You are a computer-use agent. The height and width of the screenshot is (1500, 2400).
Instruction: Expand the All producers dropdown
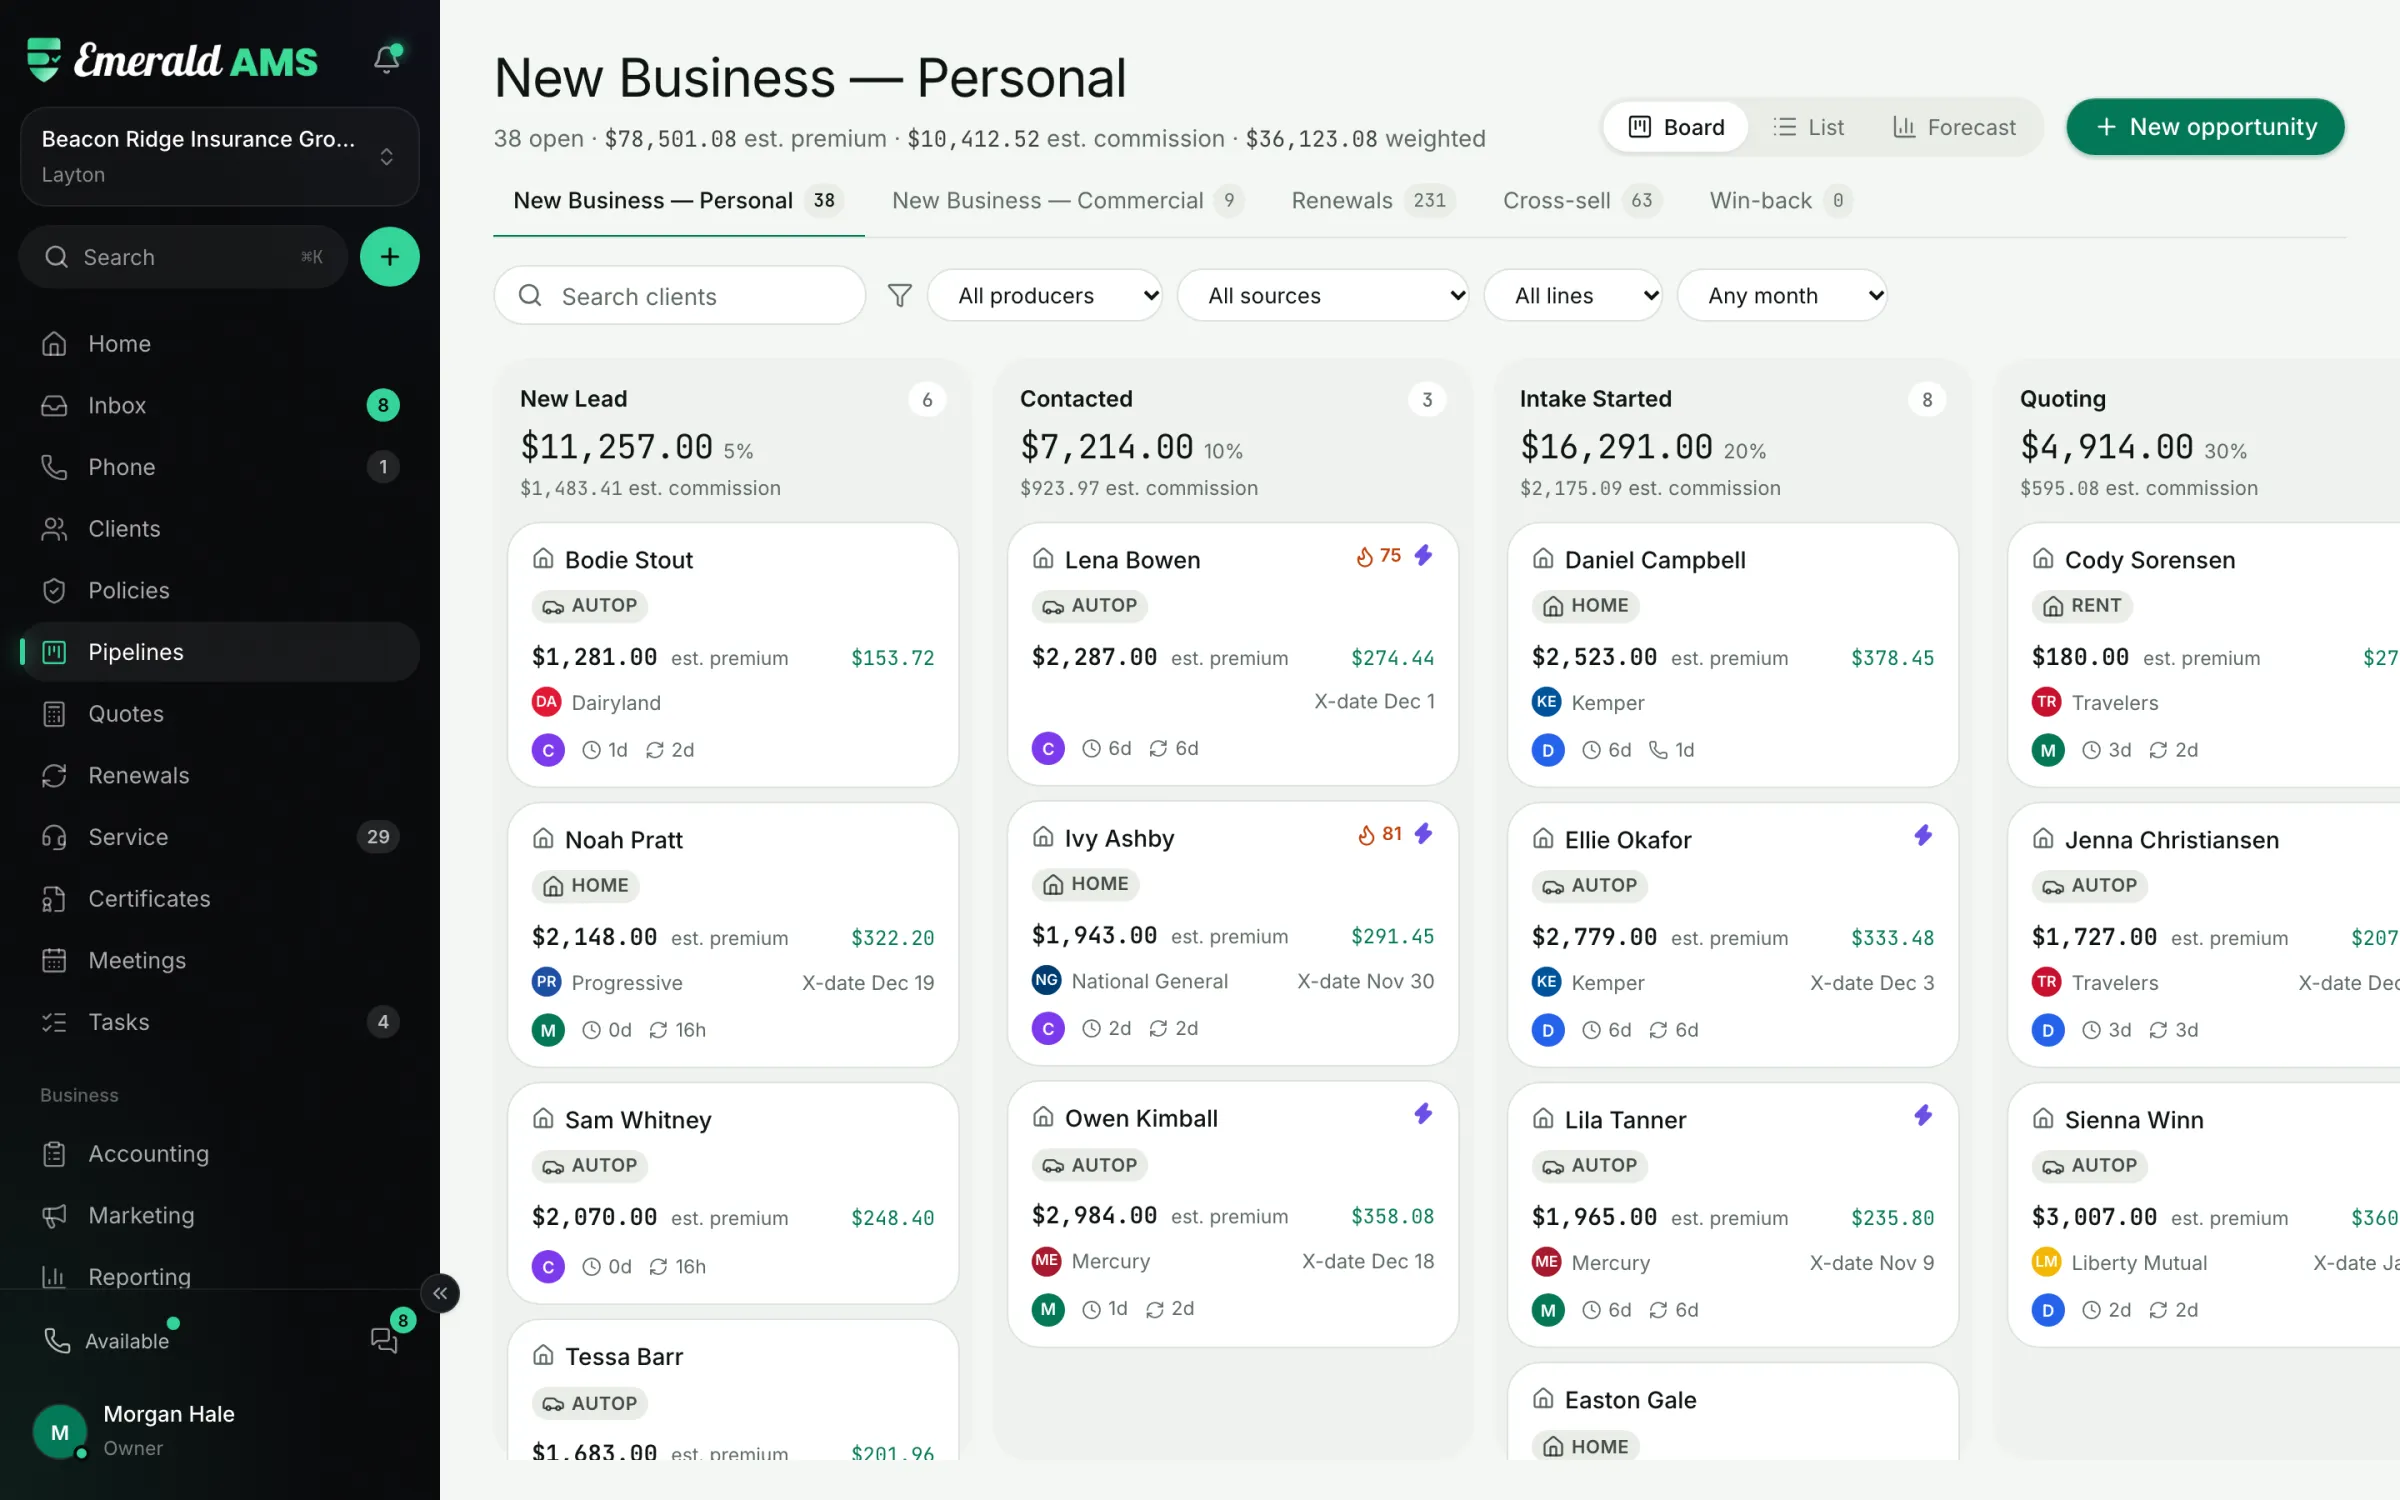[1045, 295]
